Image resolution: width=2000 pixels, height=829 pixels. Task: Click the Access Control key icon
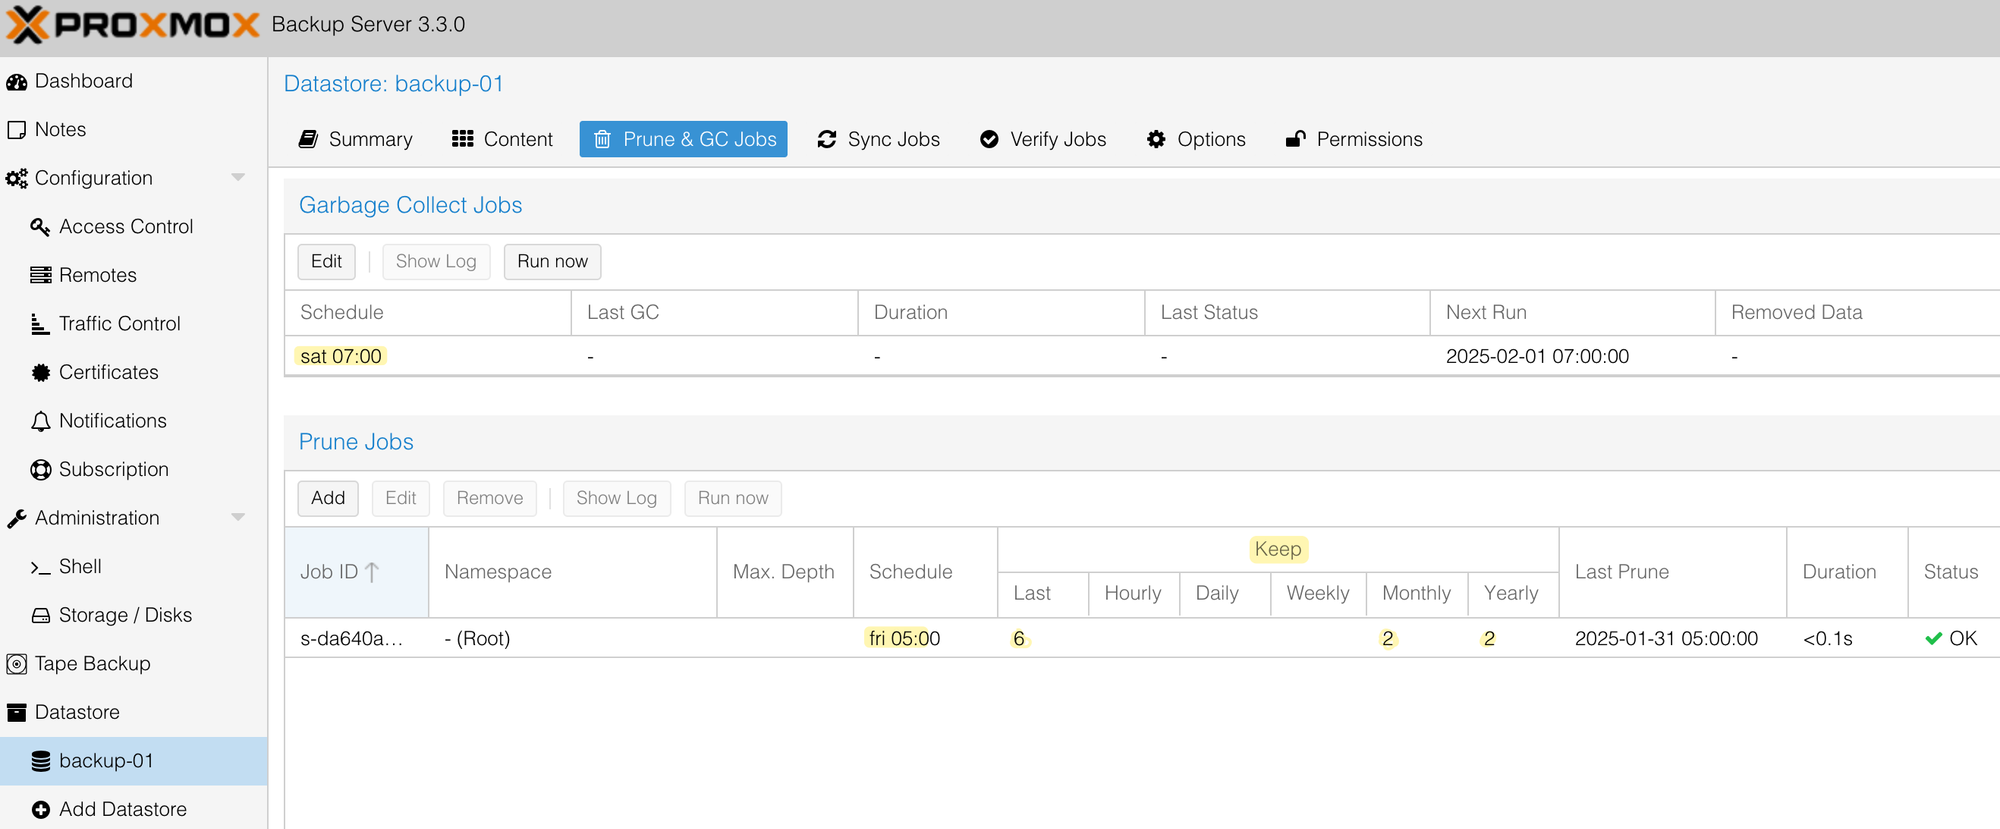(x=40, y=227)
